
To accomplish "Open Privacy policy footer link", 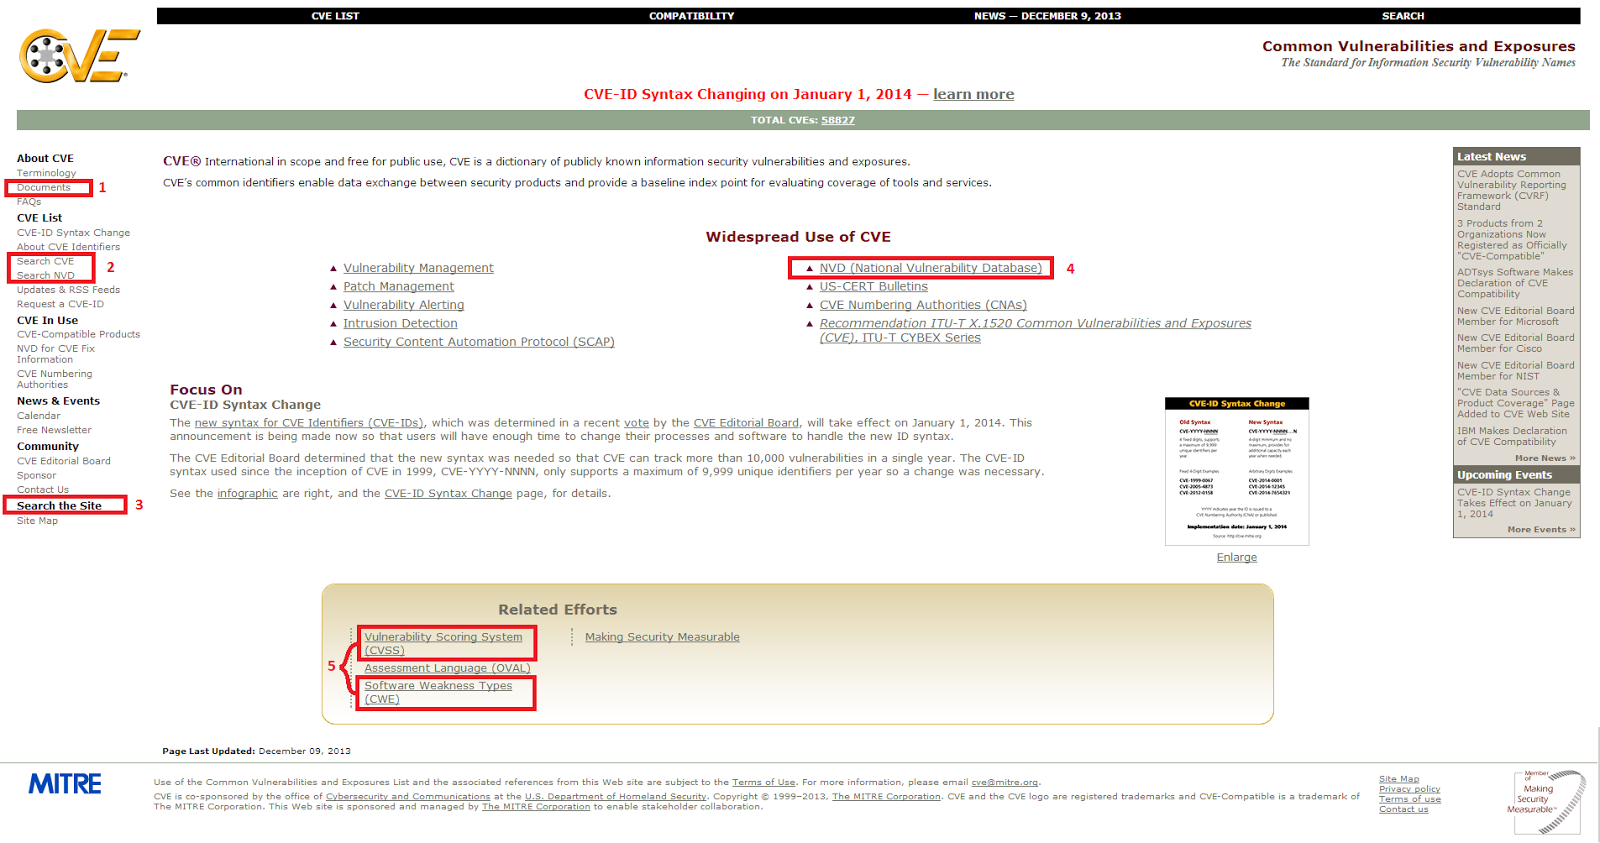I will [x=1410, y=789].
